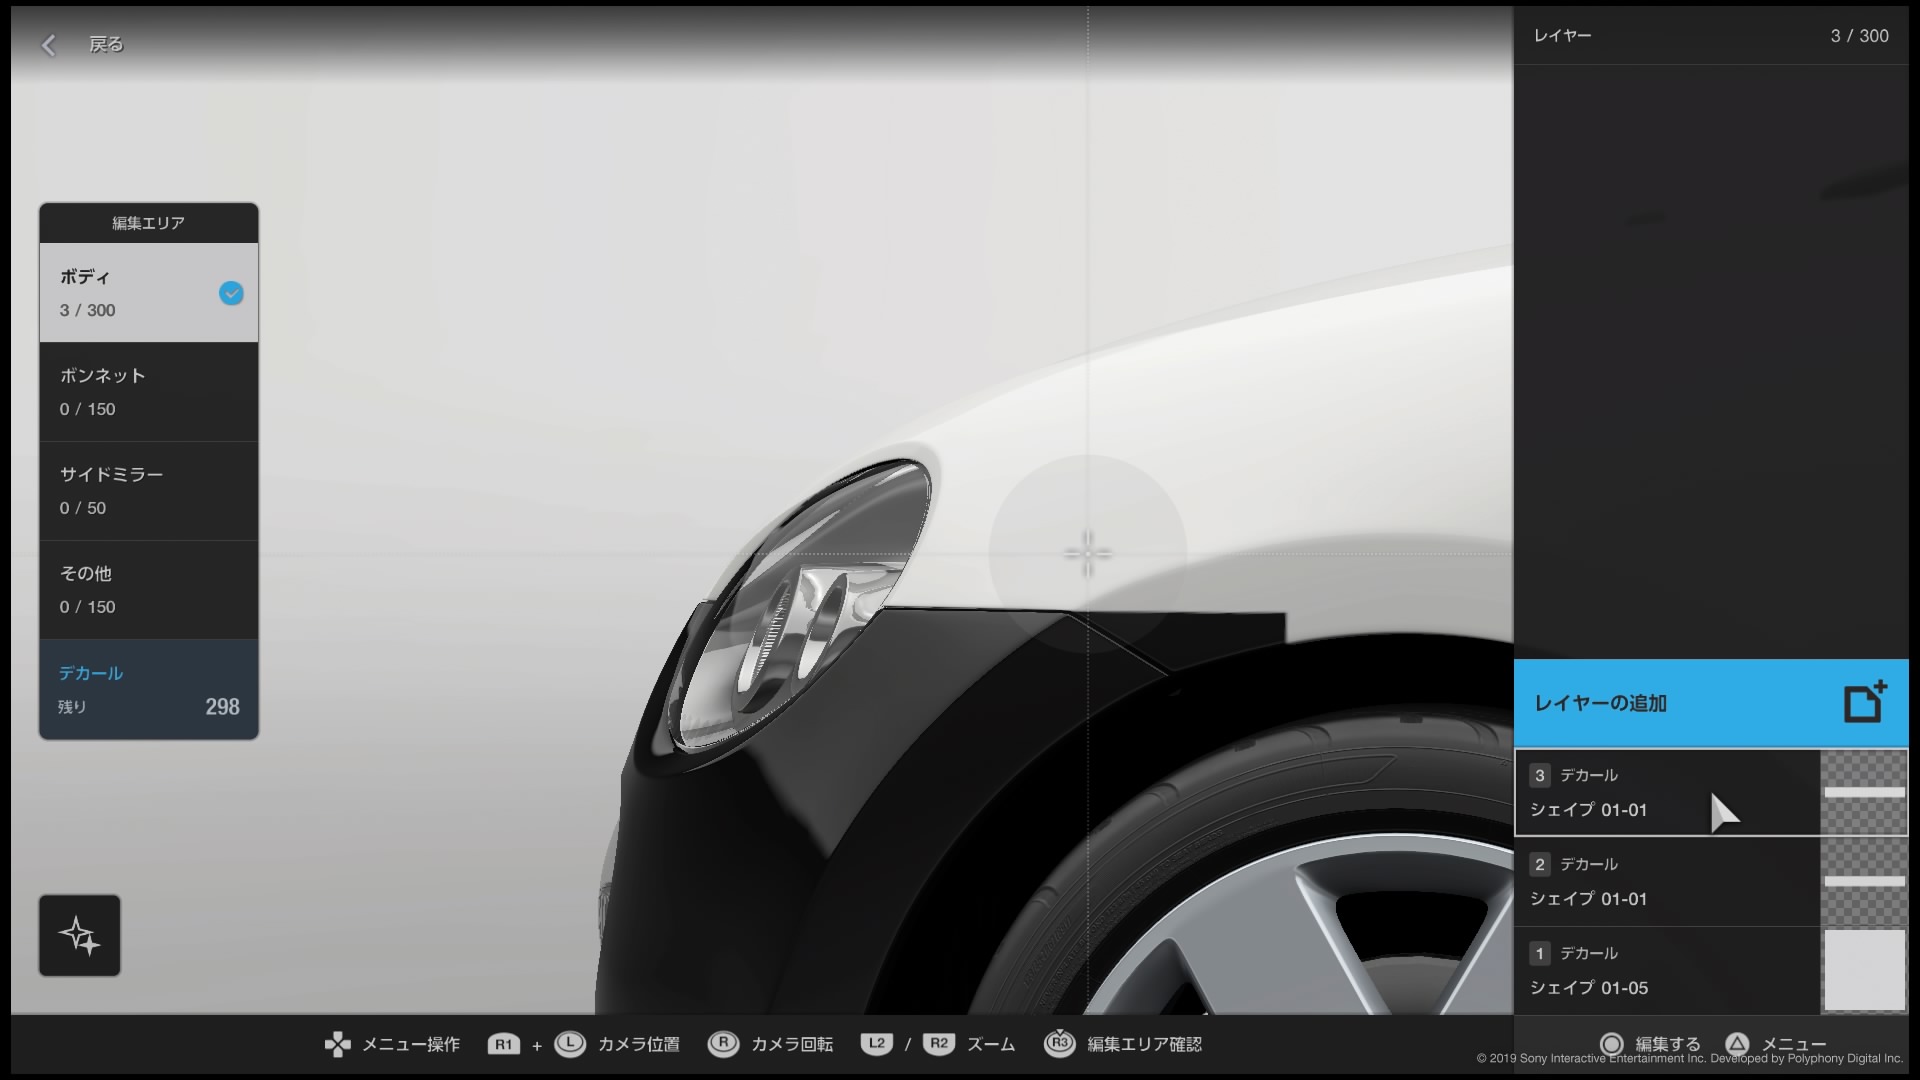The height and width of the screenshot is (1080, 1920).
Task: Click layer 2 decal thumbnail
Action: coord(1864,881)
